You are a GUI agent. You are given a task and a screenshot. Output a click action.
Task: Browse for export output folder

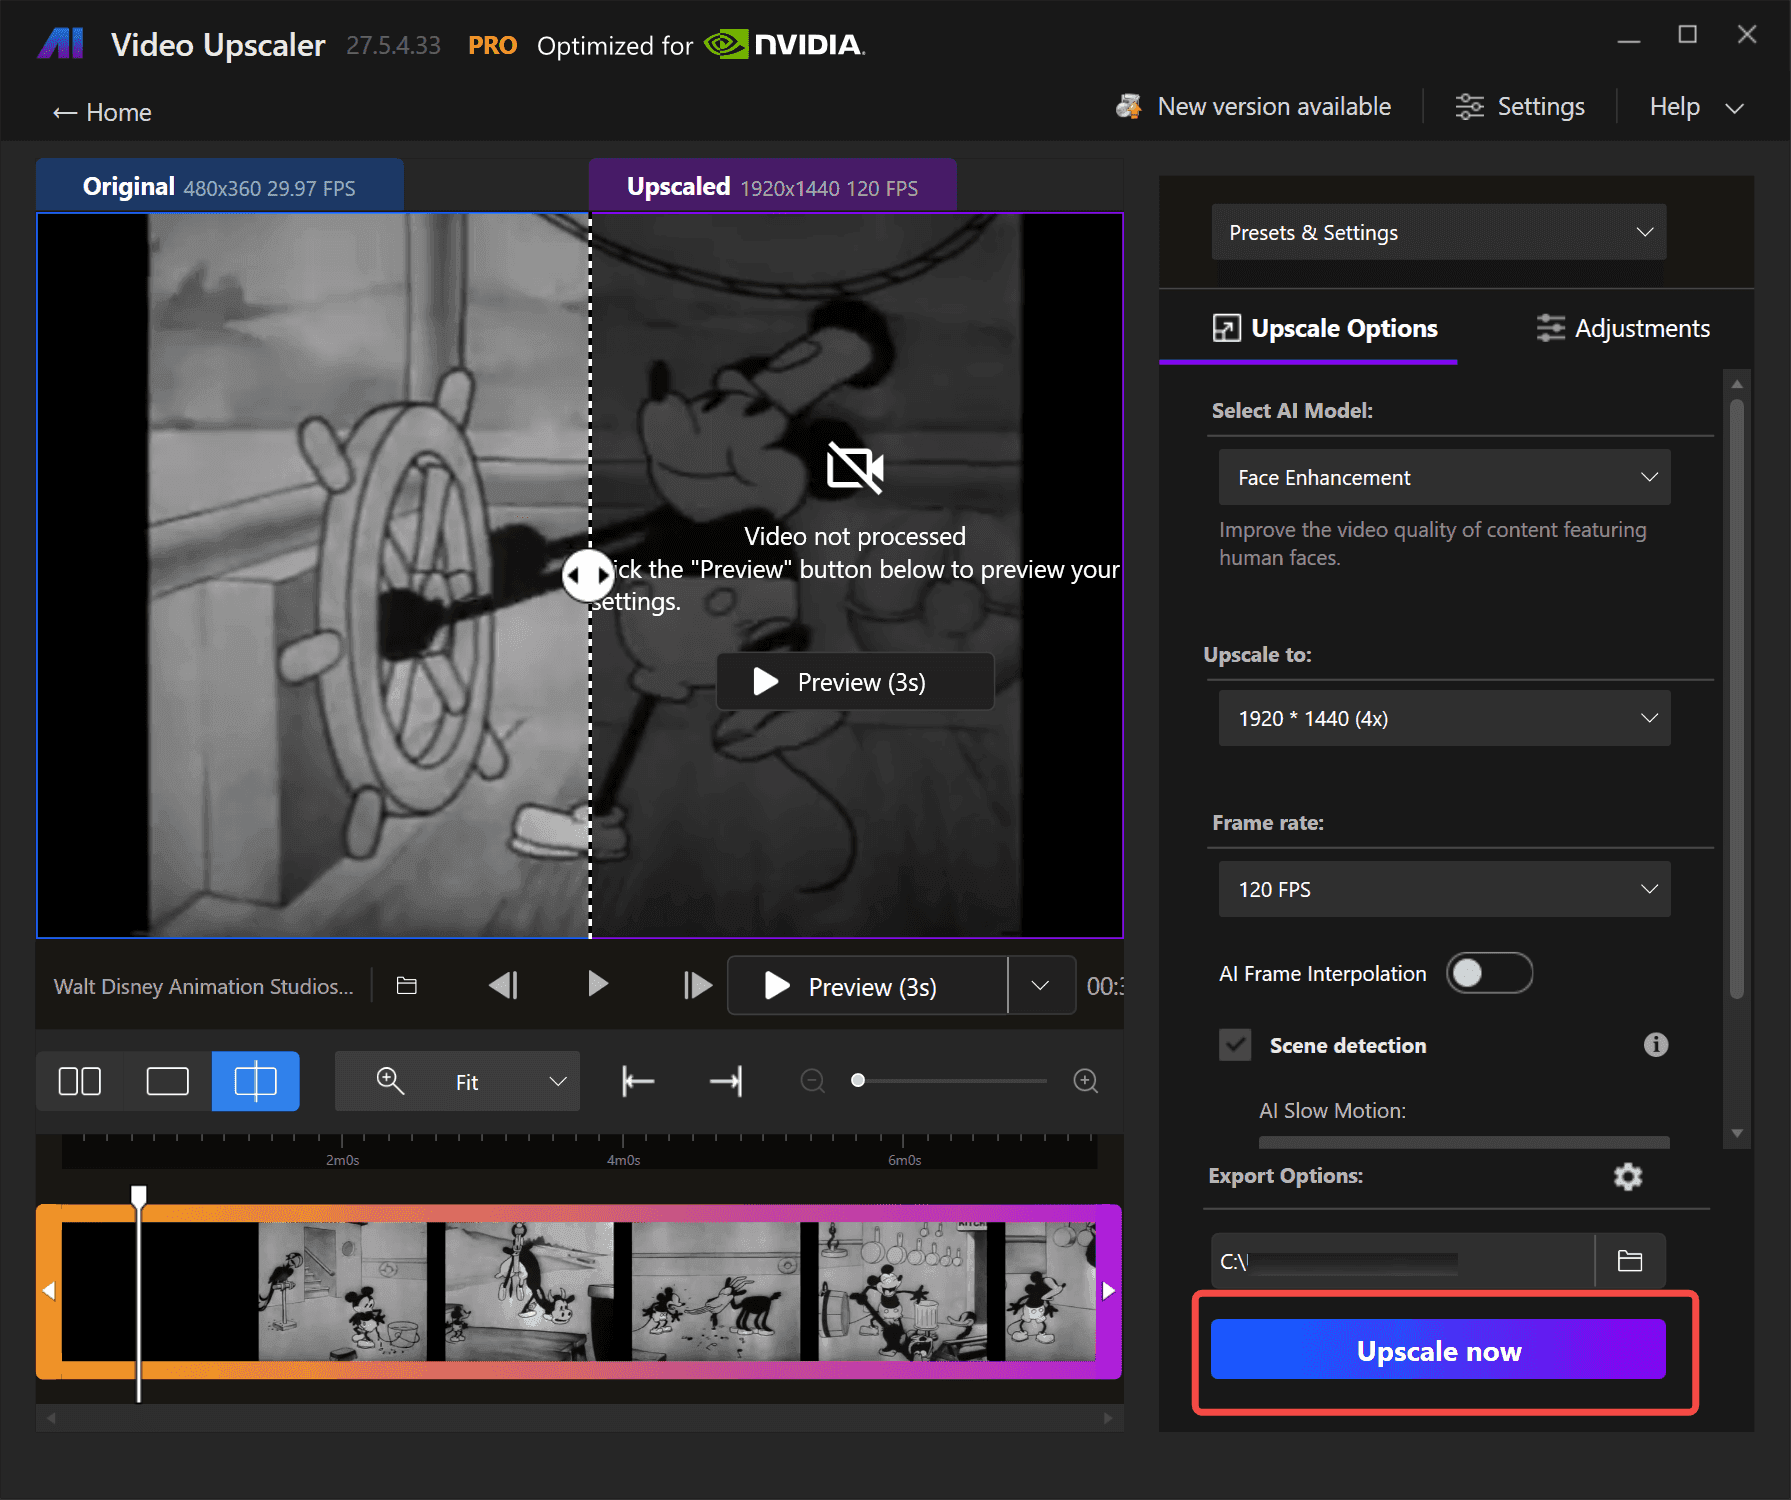click(x=1630, y=1261)
